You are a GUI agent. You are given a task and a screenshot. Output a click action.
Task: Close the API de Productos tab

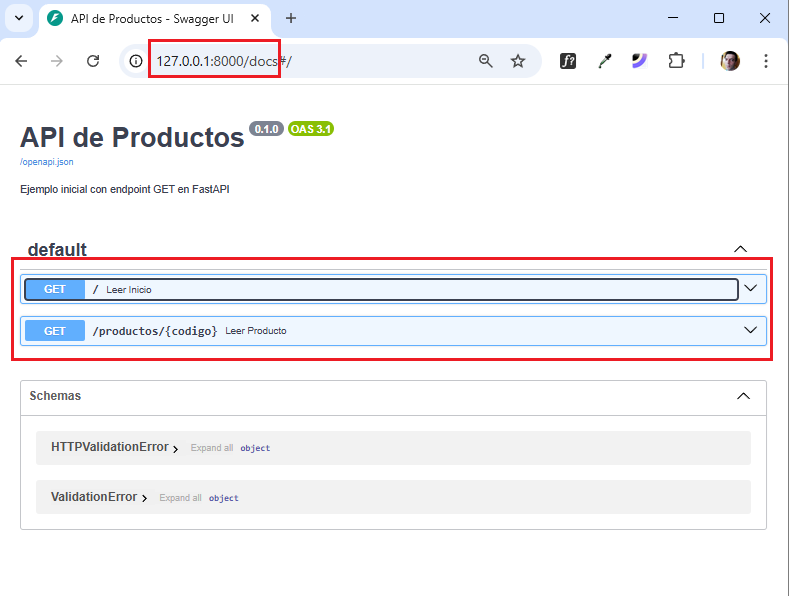click(255, 18)
